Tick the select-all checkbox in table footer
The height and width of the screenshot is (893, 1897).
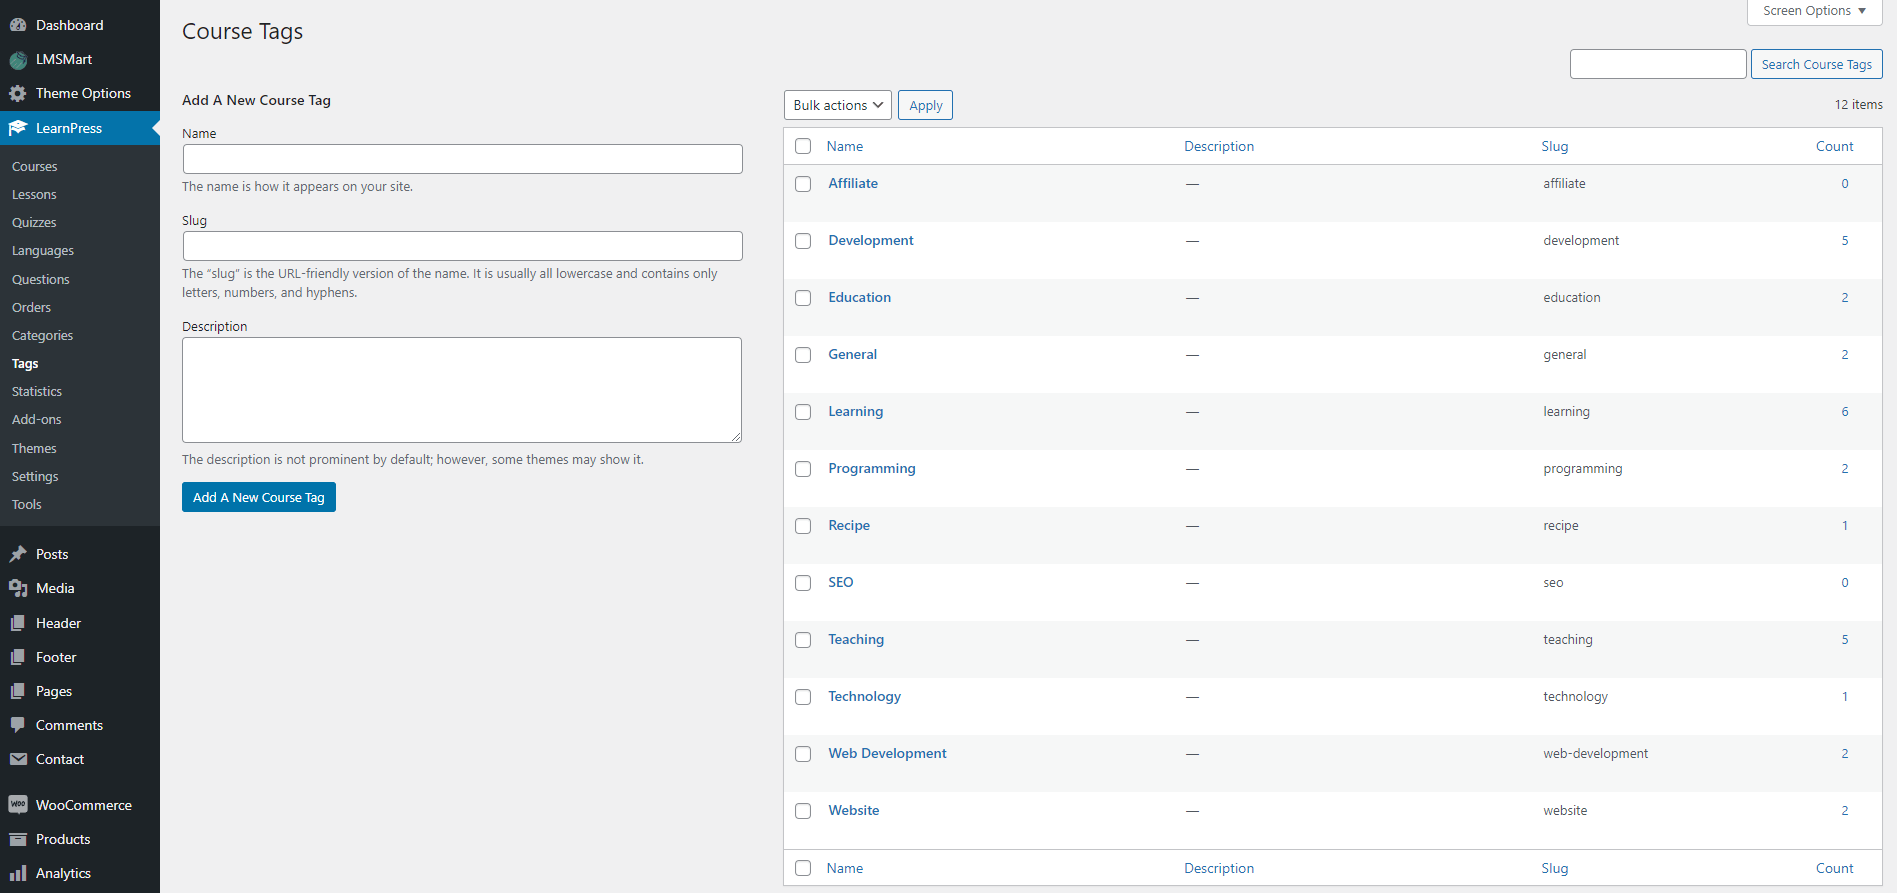click(803, 868)
